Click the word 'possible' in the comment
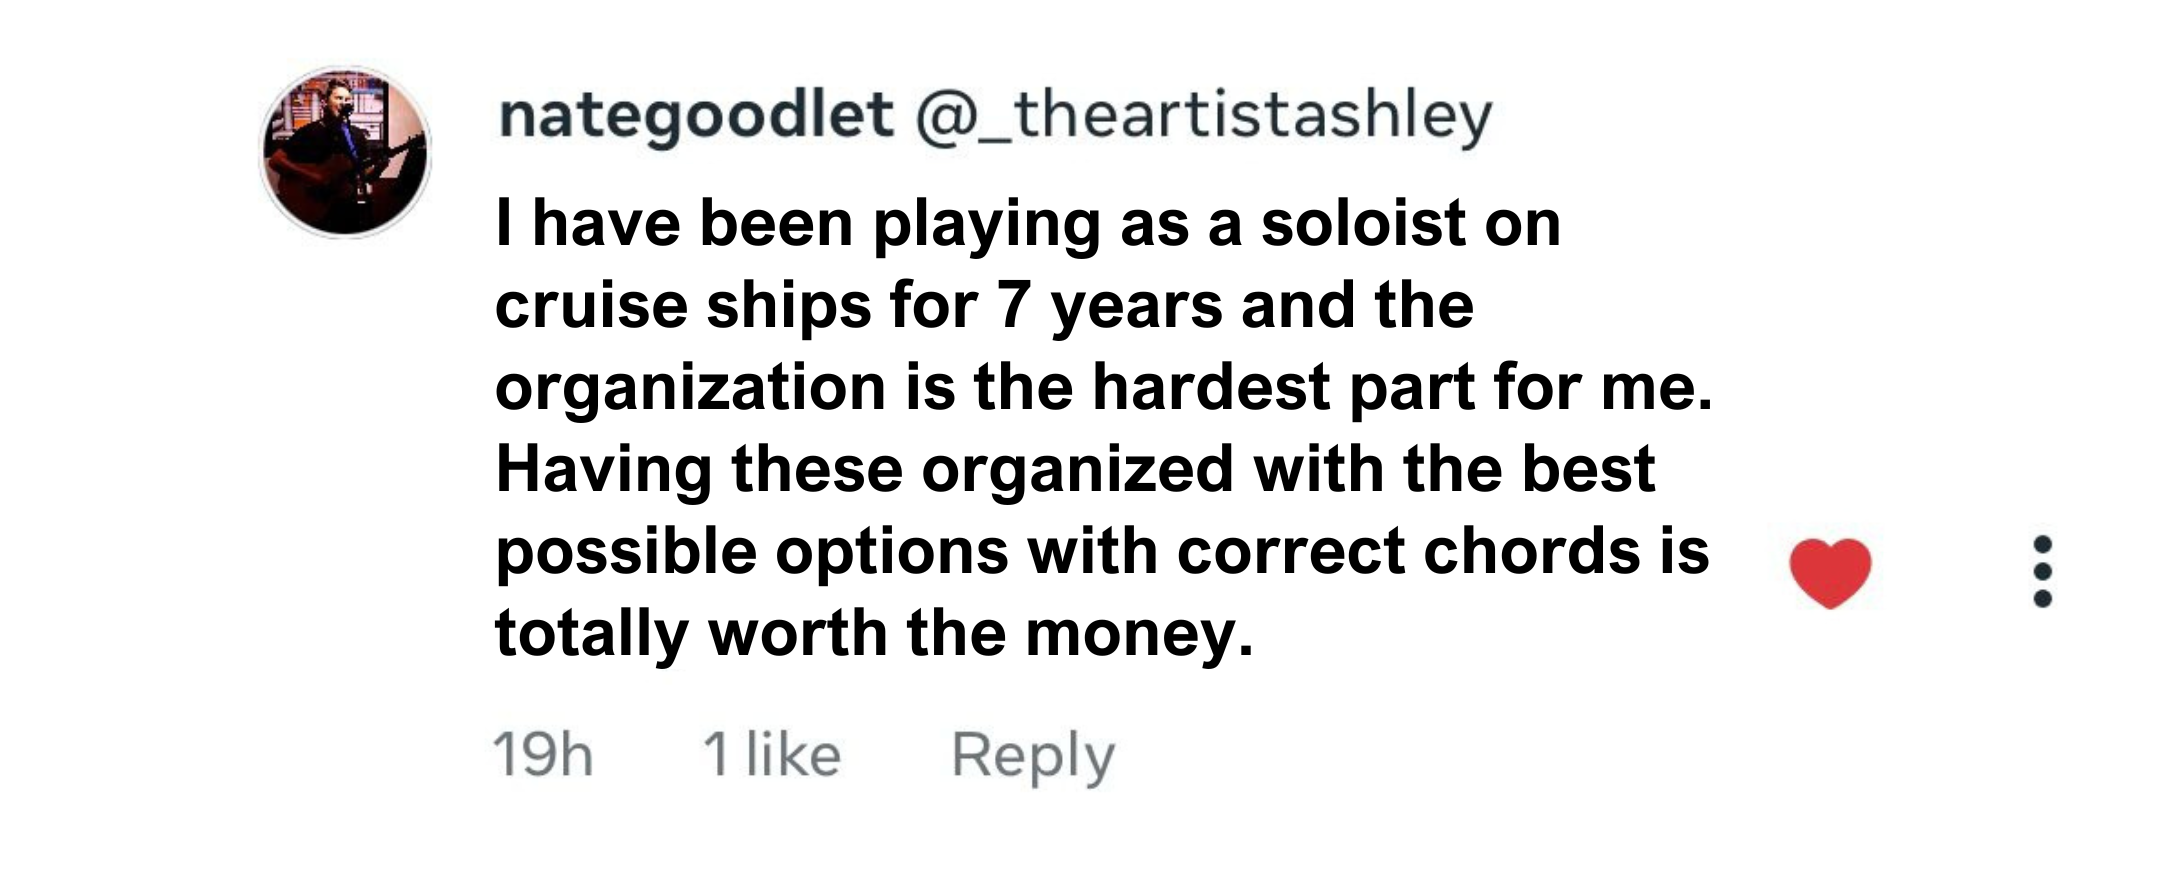Viewport: 2160px width, 874px height. tap(625, 552)
